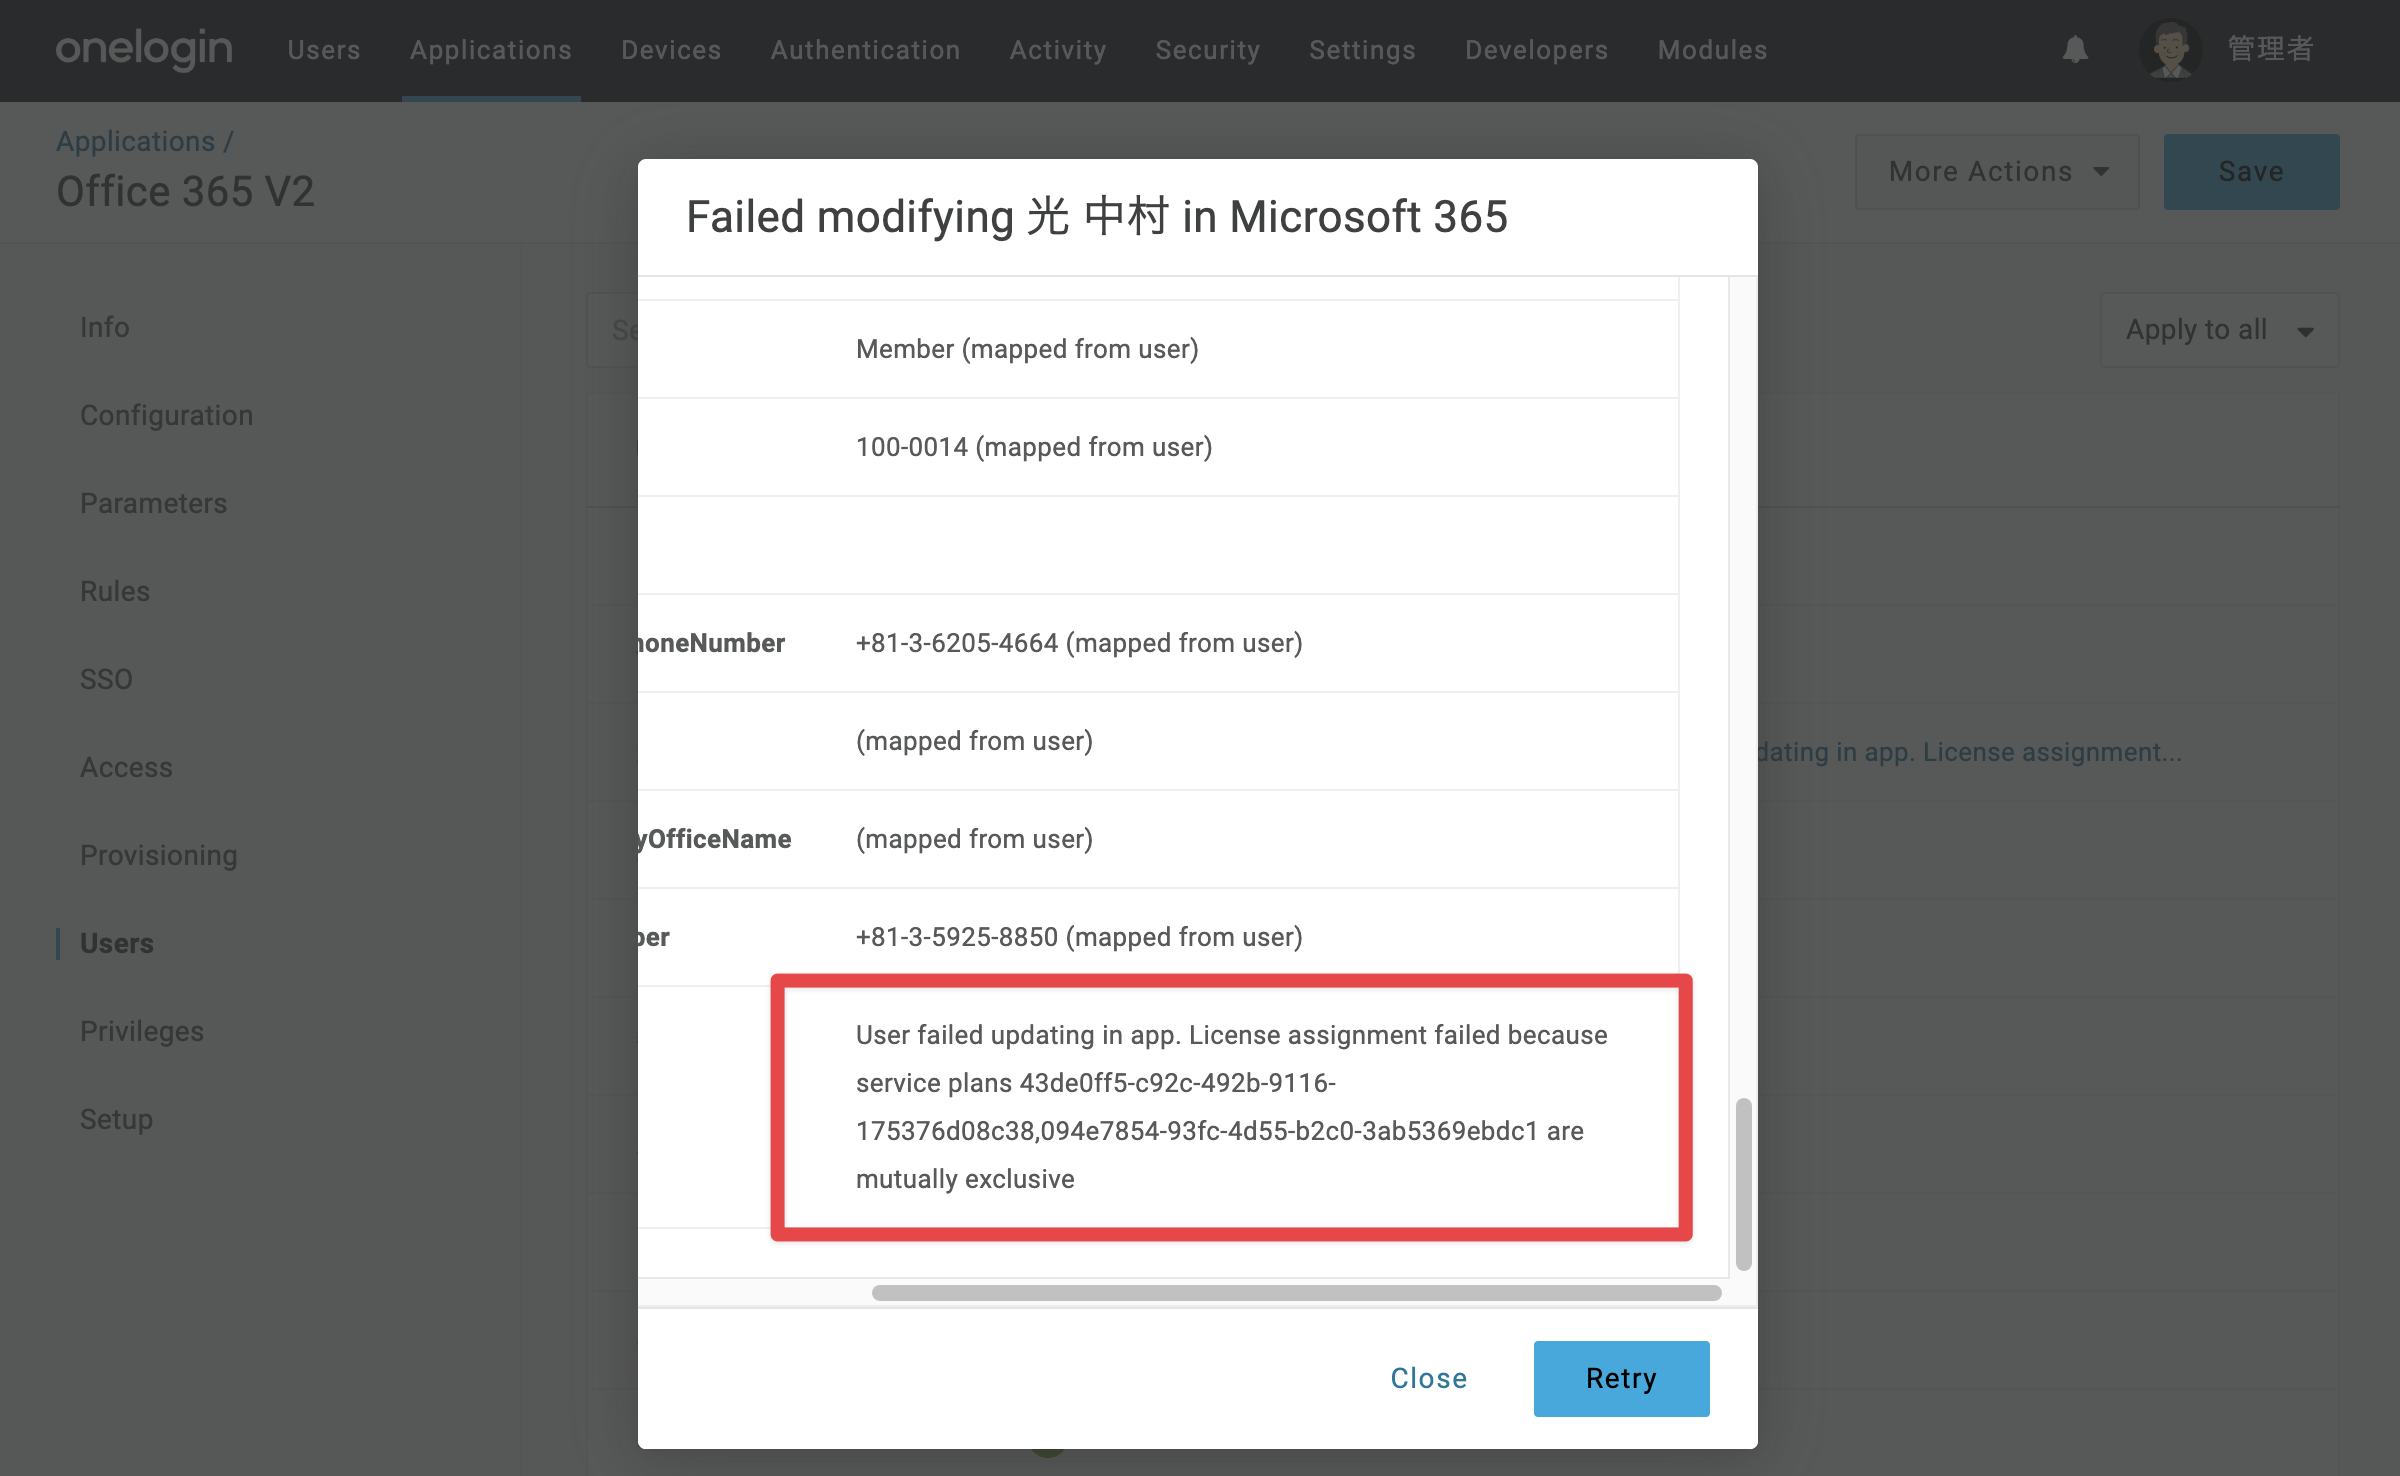This screenshot has height=1476, width=2400.
Task: Open the Authentication navigation menu
Action: [865, 50]
